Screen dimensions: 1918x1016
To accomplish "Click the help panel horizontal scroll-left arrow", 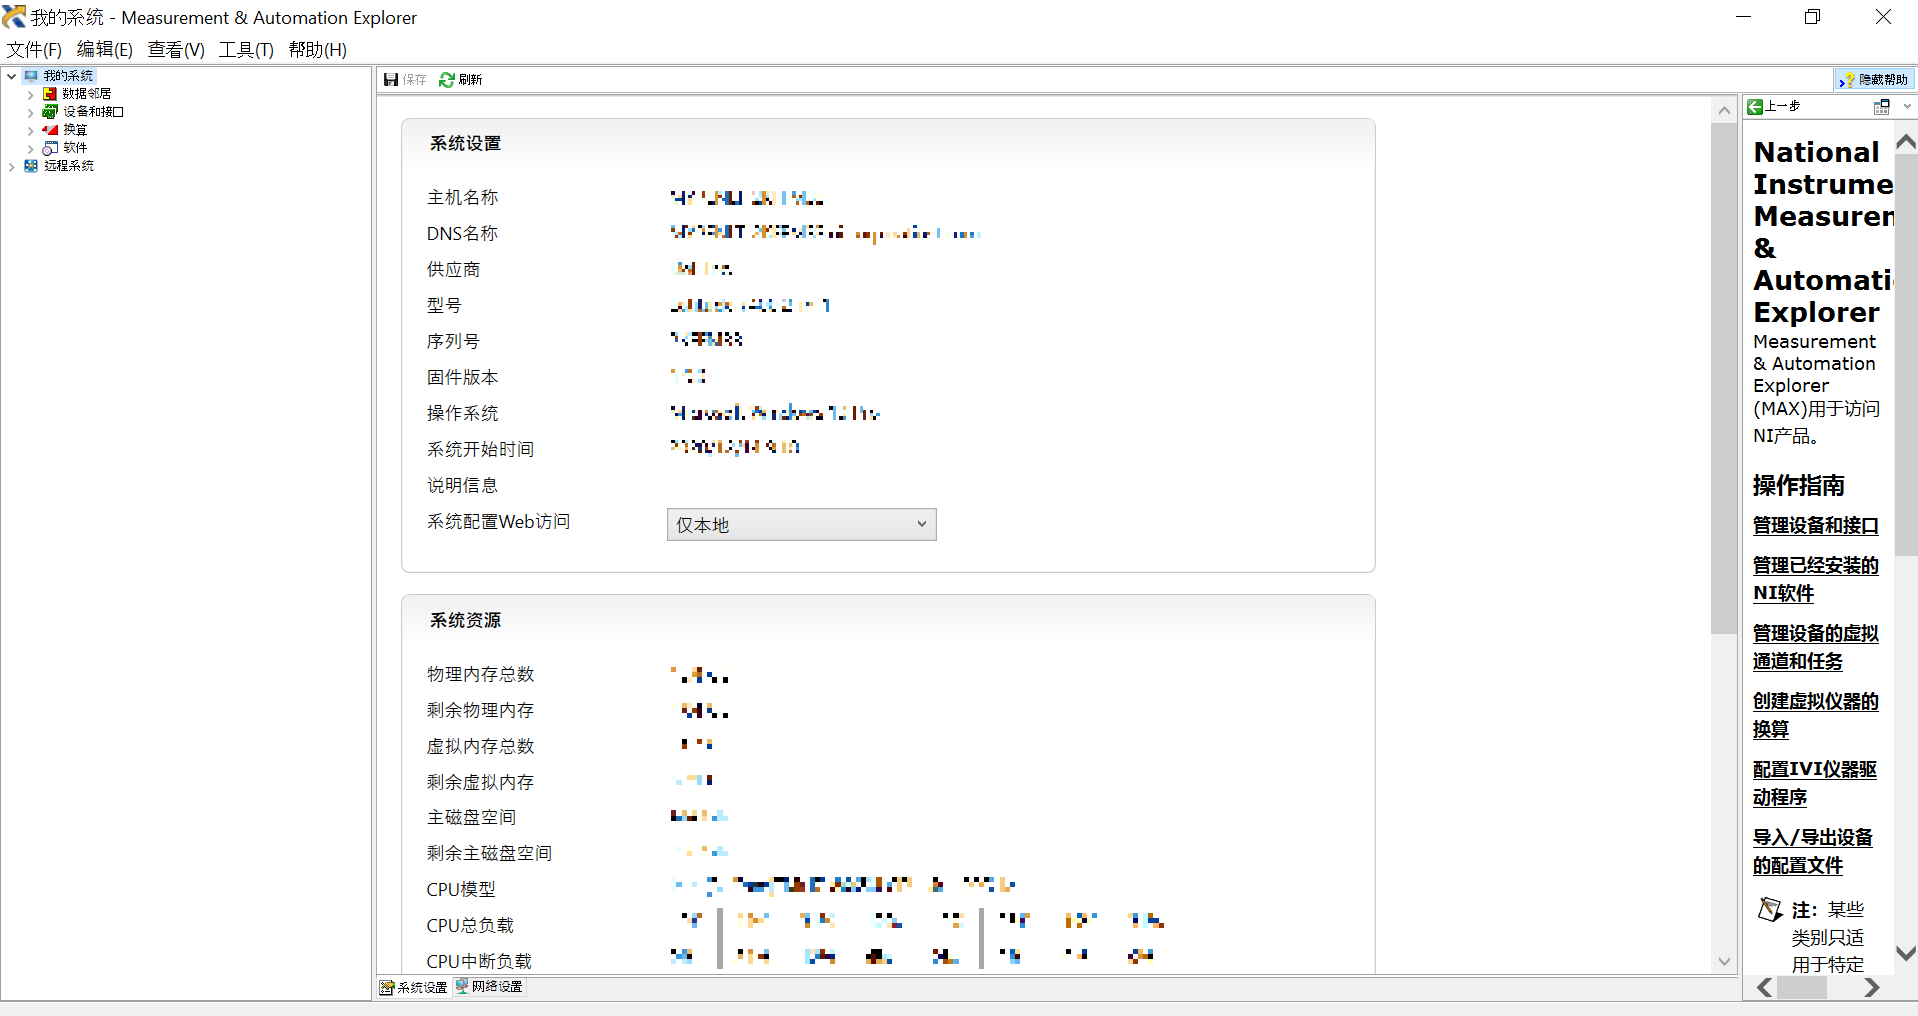I will pos(1765,988).
